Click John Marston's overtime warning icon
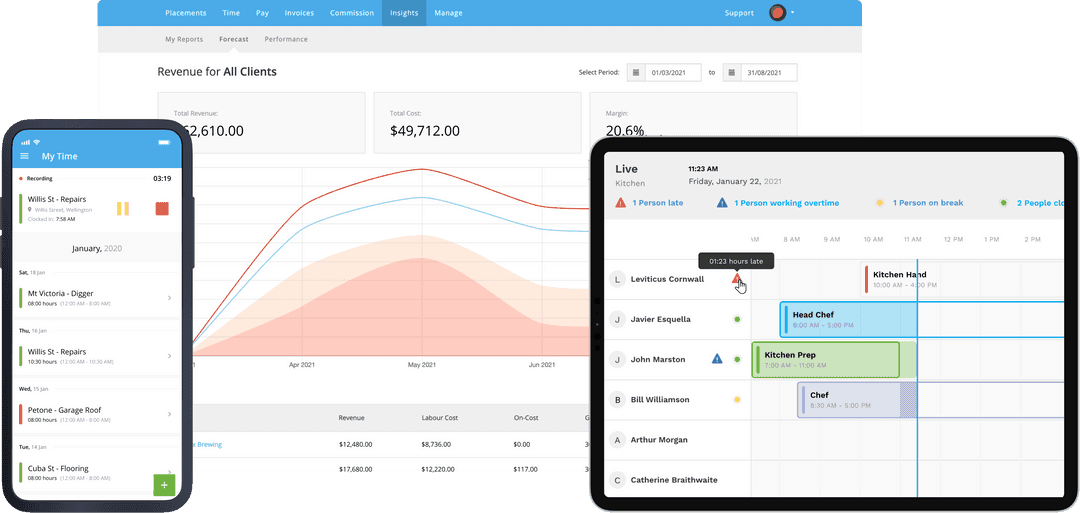1080x513 pixels. pyautogui.click(x=717, y=359)
